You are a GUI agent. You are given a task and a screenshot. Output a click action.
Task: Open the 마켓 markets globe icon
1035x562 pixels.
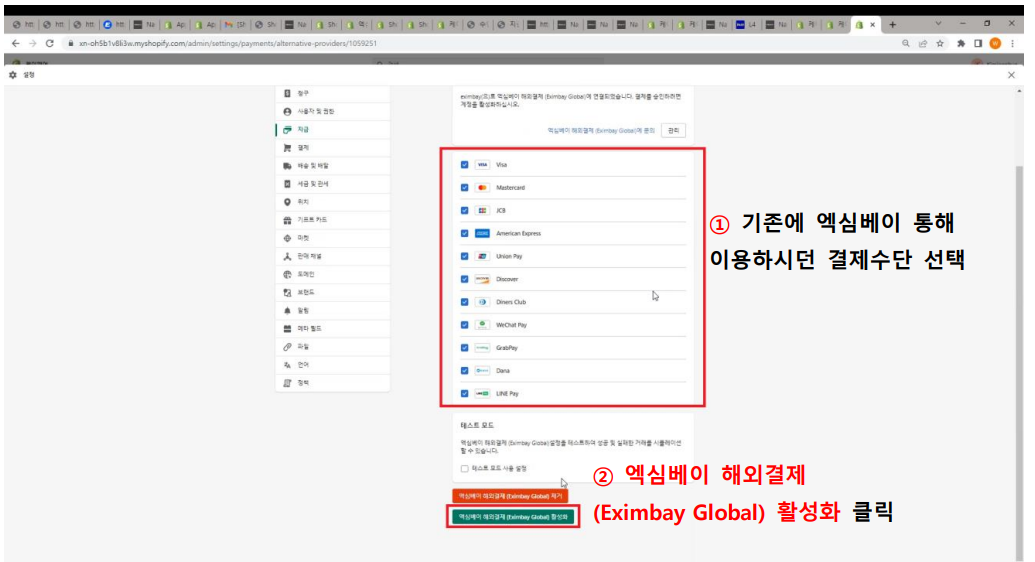287,238
